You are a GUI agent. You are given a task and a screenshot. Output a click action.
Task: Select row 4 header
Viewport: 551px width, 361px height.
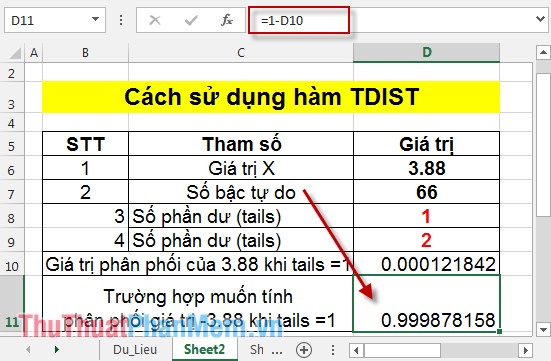(x=12, y=123)
